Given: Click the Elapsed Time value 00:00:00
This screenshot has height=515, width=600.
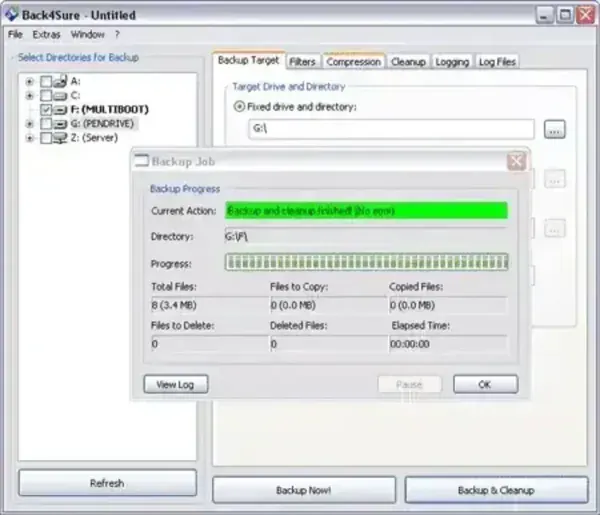Looking at the screenshot, I should point(410,344).
